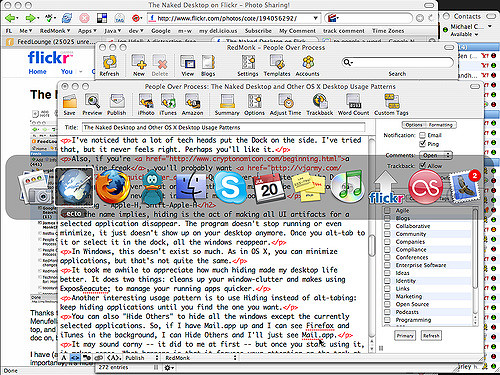Image resolution: width=500 pixels, height=375 pixels.
Task: Toggle the Ping notification checkbox
Action: coord(423,144)
